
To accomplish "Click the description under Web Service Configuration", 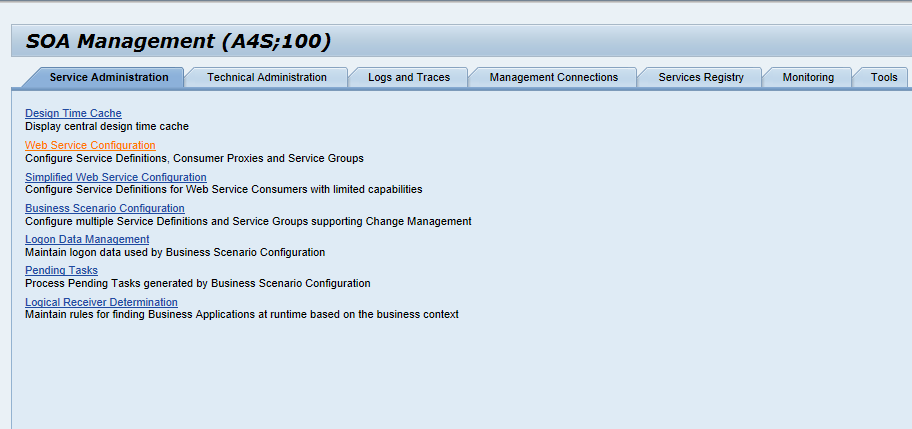I will click(x=194, y=158).
